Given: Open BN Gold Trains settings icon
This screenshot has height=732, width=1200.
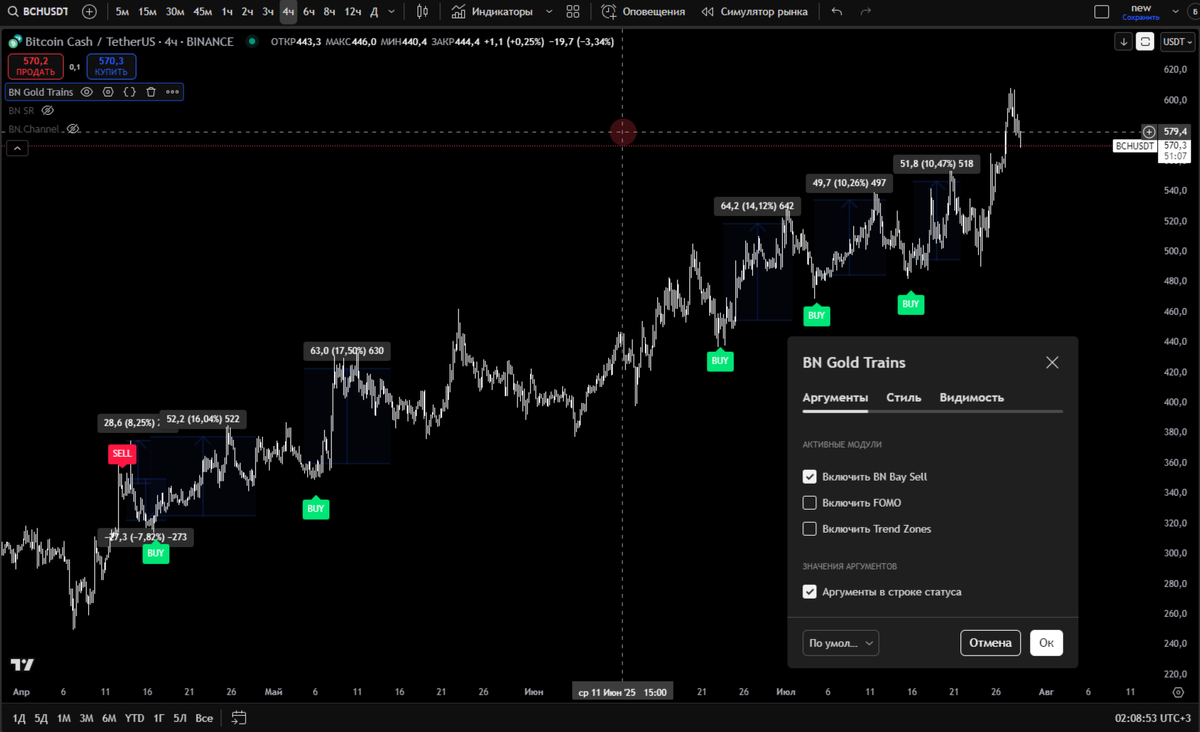Looking at the screenshot, I should 108,92.
